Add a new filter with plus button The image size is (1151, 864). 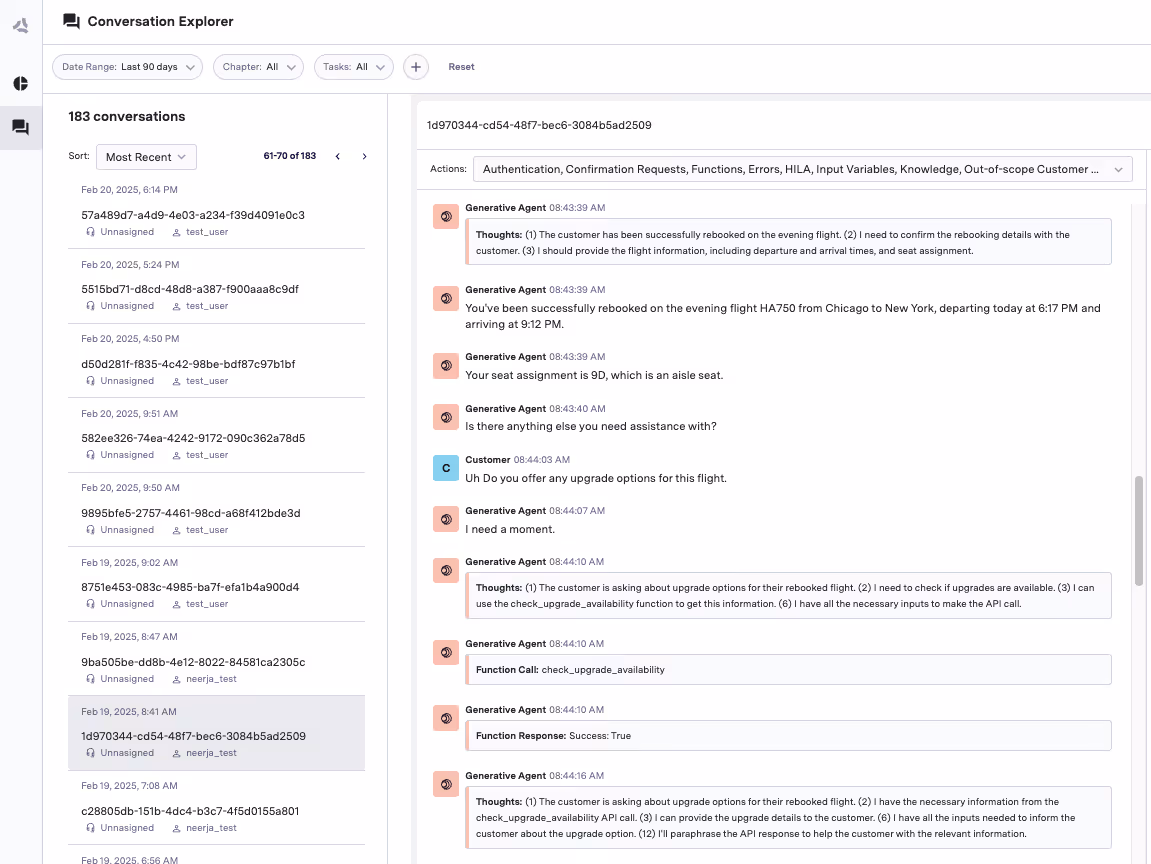tap(415, 67)
